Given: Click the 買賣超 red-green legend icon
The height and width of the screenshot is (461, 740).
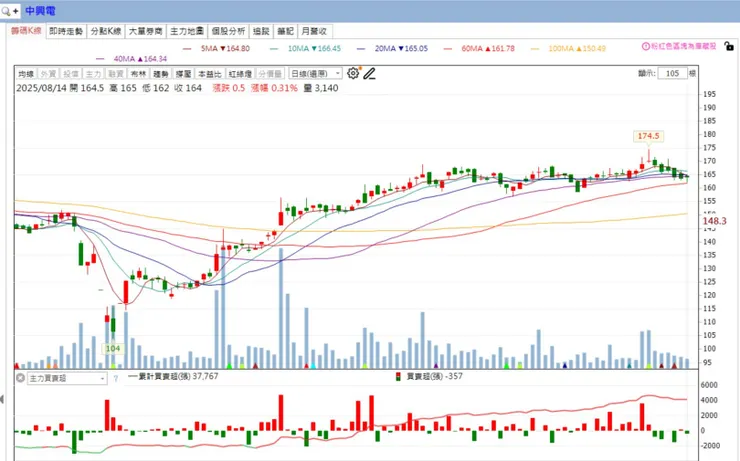Looking at the screenshot, I should 398,377.
